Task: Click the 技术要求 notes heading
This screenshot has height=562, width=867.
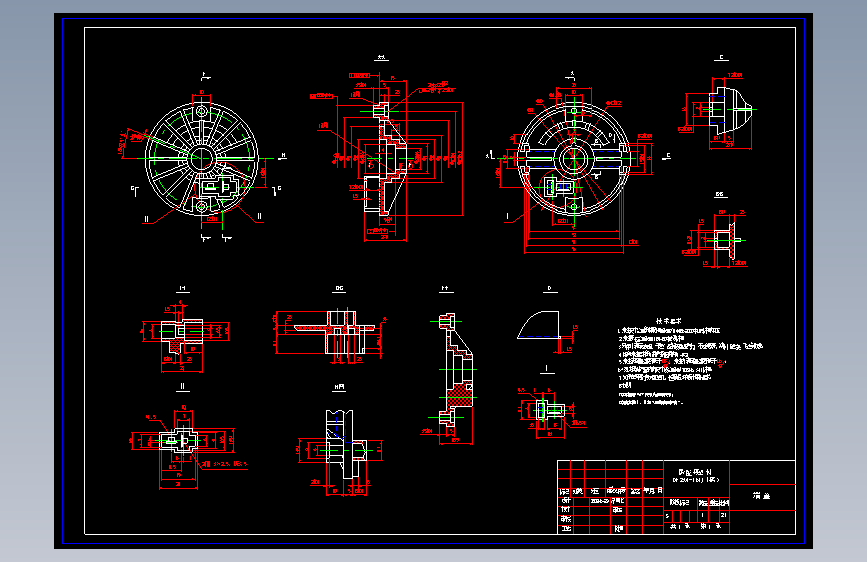Action: tap(668, 321)
